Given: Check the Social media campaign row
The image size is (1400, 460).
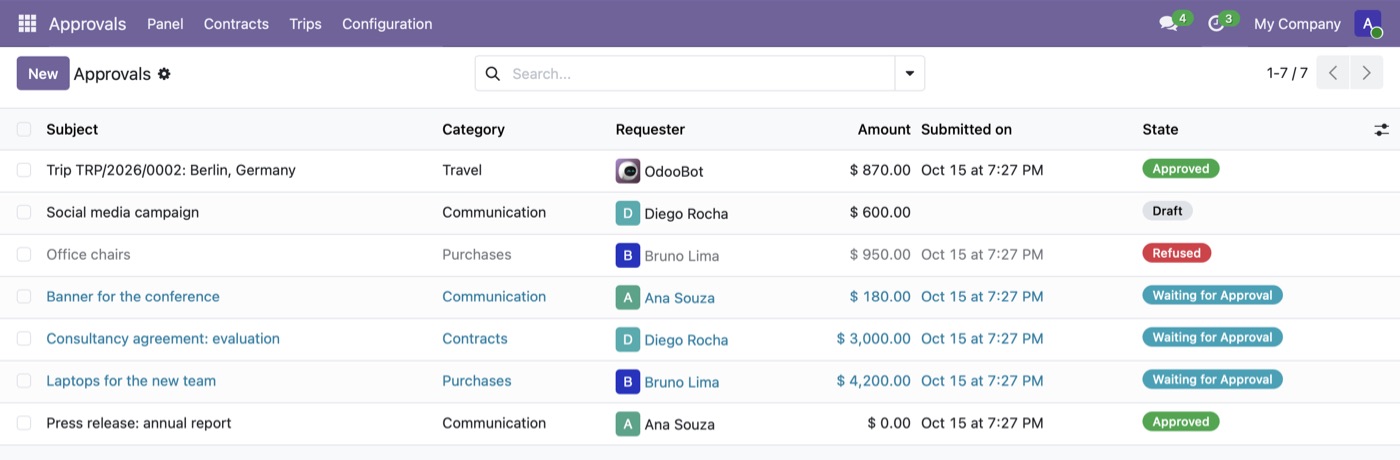Looking at the screenshot, I should (24, 212).
